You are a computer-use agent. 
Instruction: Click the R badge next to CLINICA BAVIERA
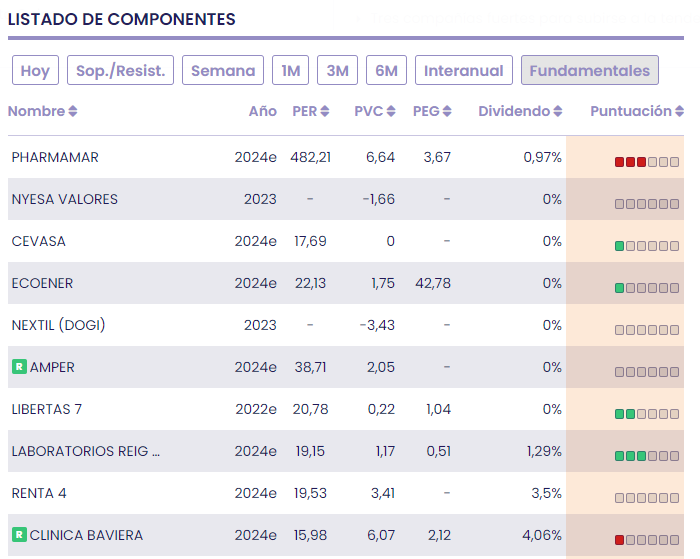click(x=18, y=535)
